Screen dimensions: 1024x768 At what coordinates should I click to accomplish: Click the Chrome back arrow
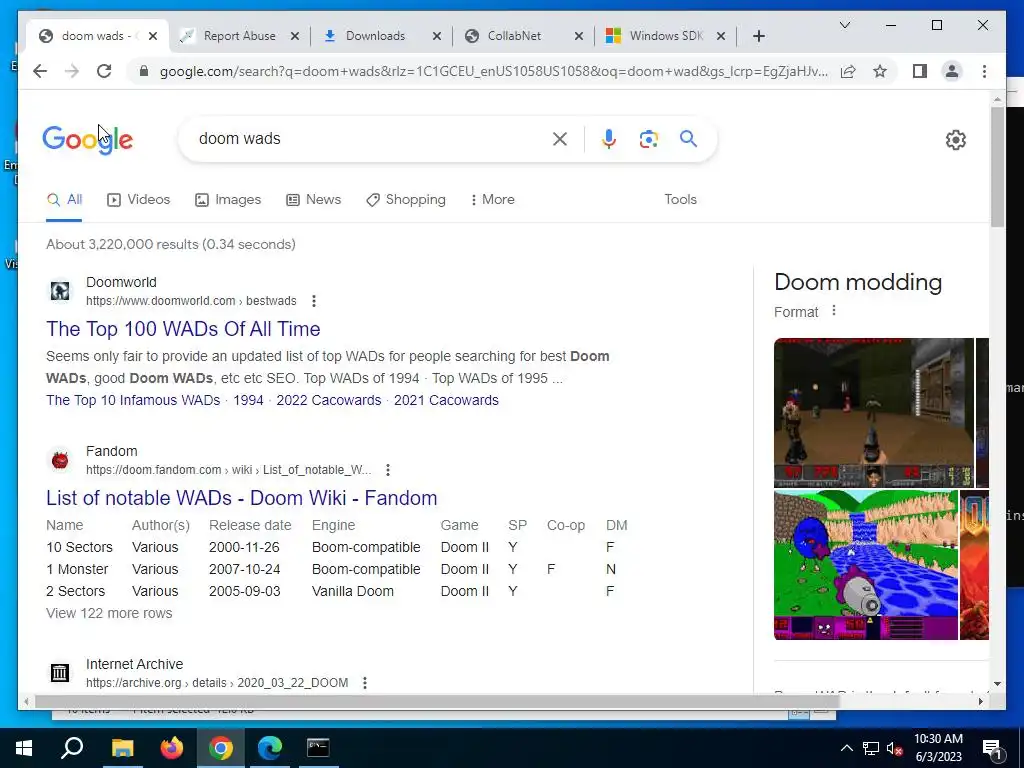(x=40, y=71)
